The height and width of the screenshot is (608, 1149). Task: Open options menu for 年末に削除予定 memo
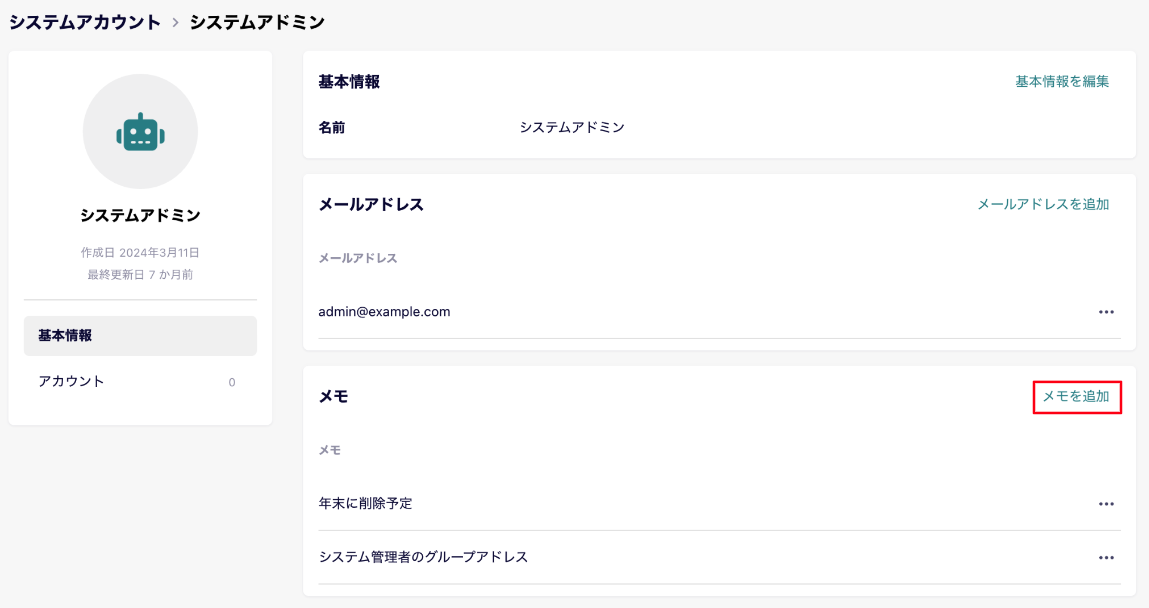click(x=1106, y=504)
